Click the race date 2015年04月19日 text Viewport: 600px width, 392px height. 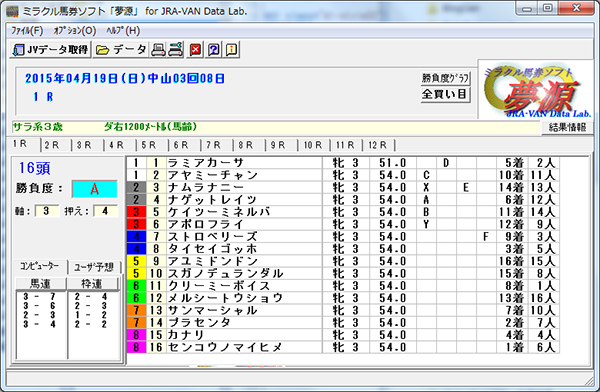pos(125,78)
